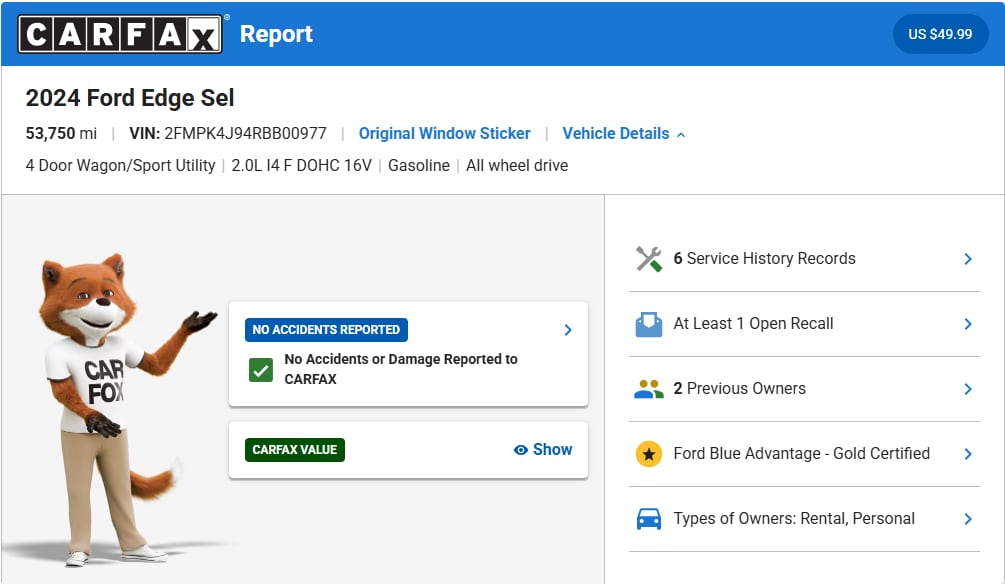Expand the Types of Owners row chevron
Viewport: 1005px width, 584px height.
[968, 519]
